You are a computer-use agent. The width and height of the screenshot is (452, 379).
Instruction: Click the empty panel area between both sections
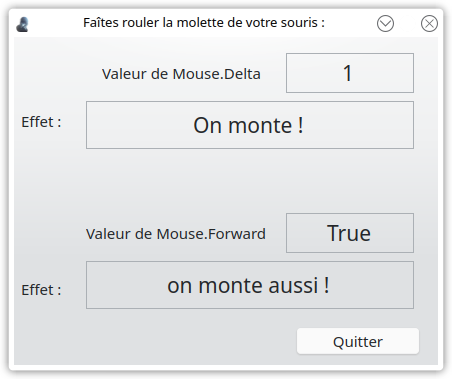[226, 181]
